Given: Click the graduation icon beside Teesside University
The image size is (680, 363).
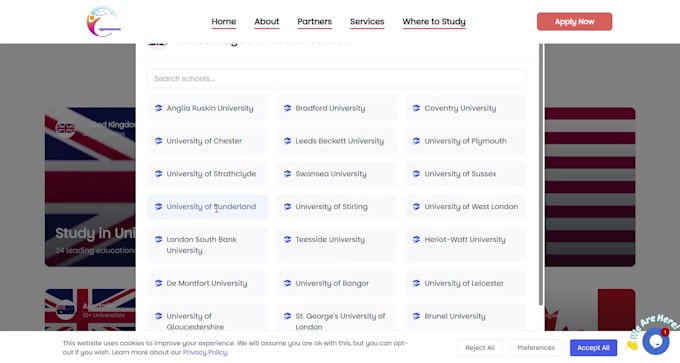Looking at the screenshot, I should click(287, 239).
